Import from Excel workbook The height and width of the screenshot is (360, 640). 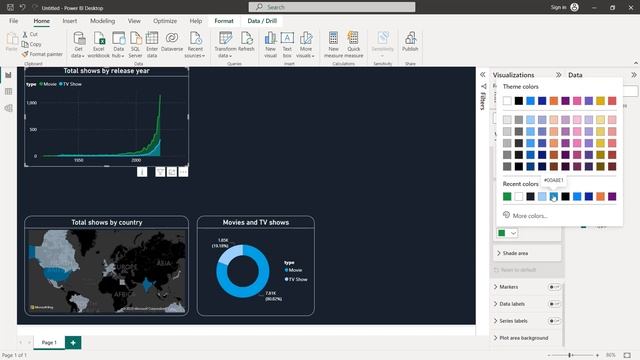click(x=99, y=45)
